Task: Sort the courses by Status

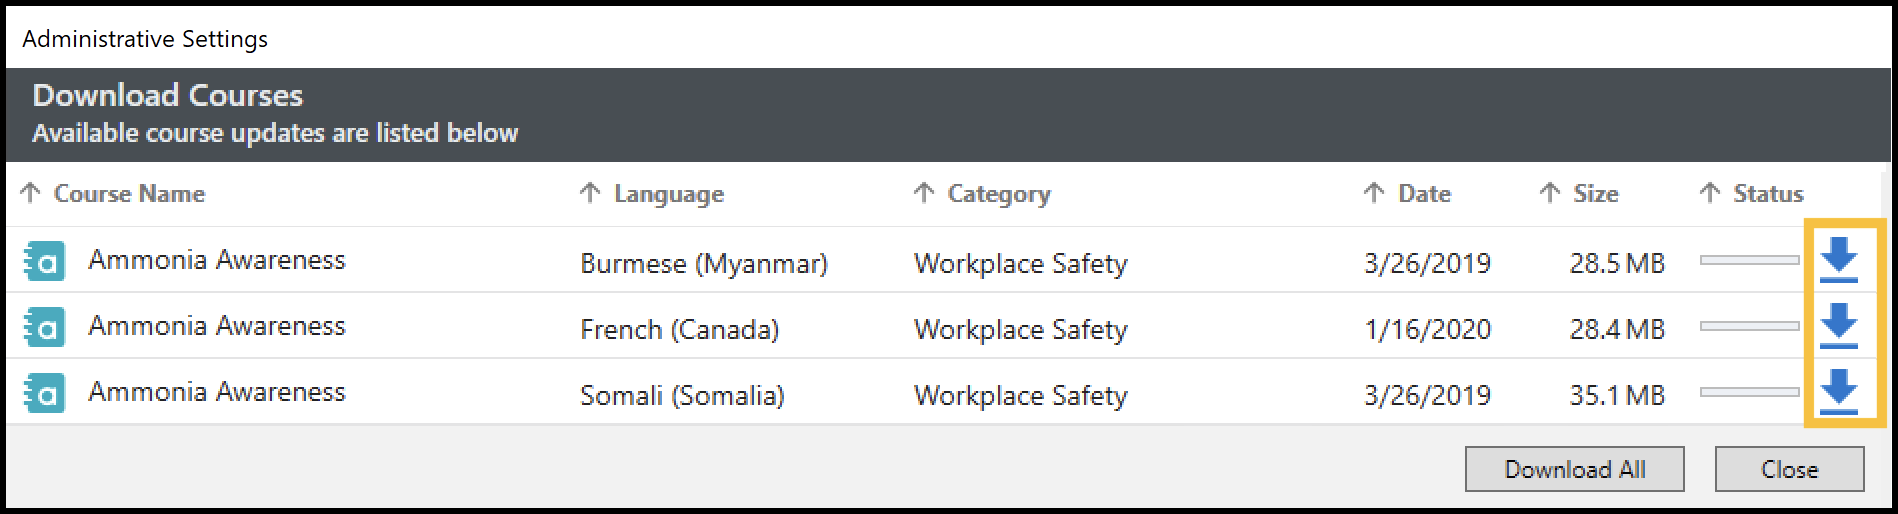Action: point(1767,194)
